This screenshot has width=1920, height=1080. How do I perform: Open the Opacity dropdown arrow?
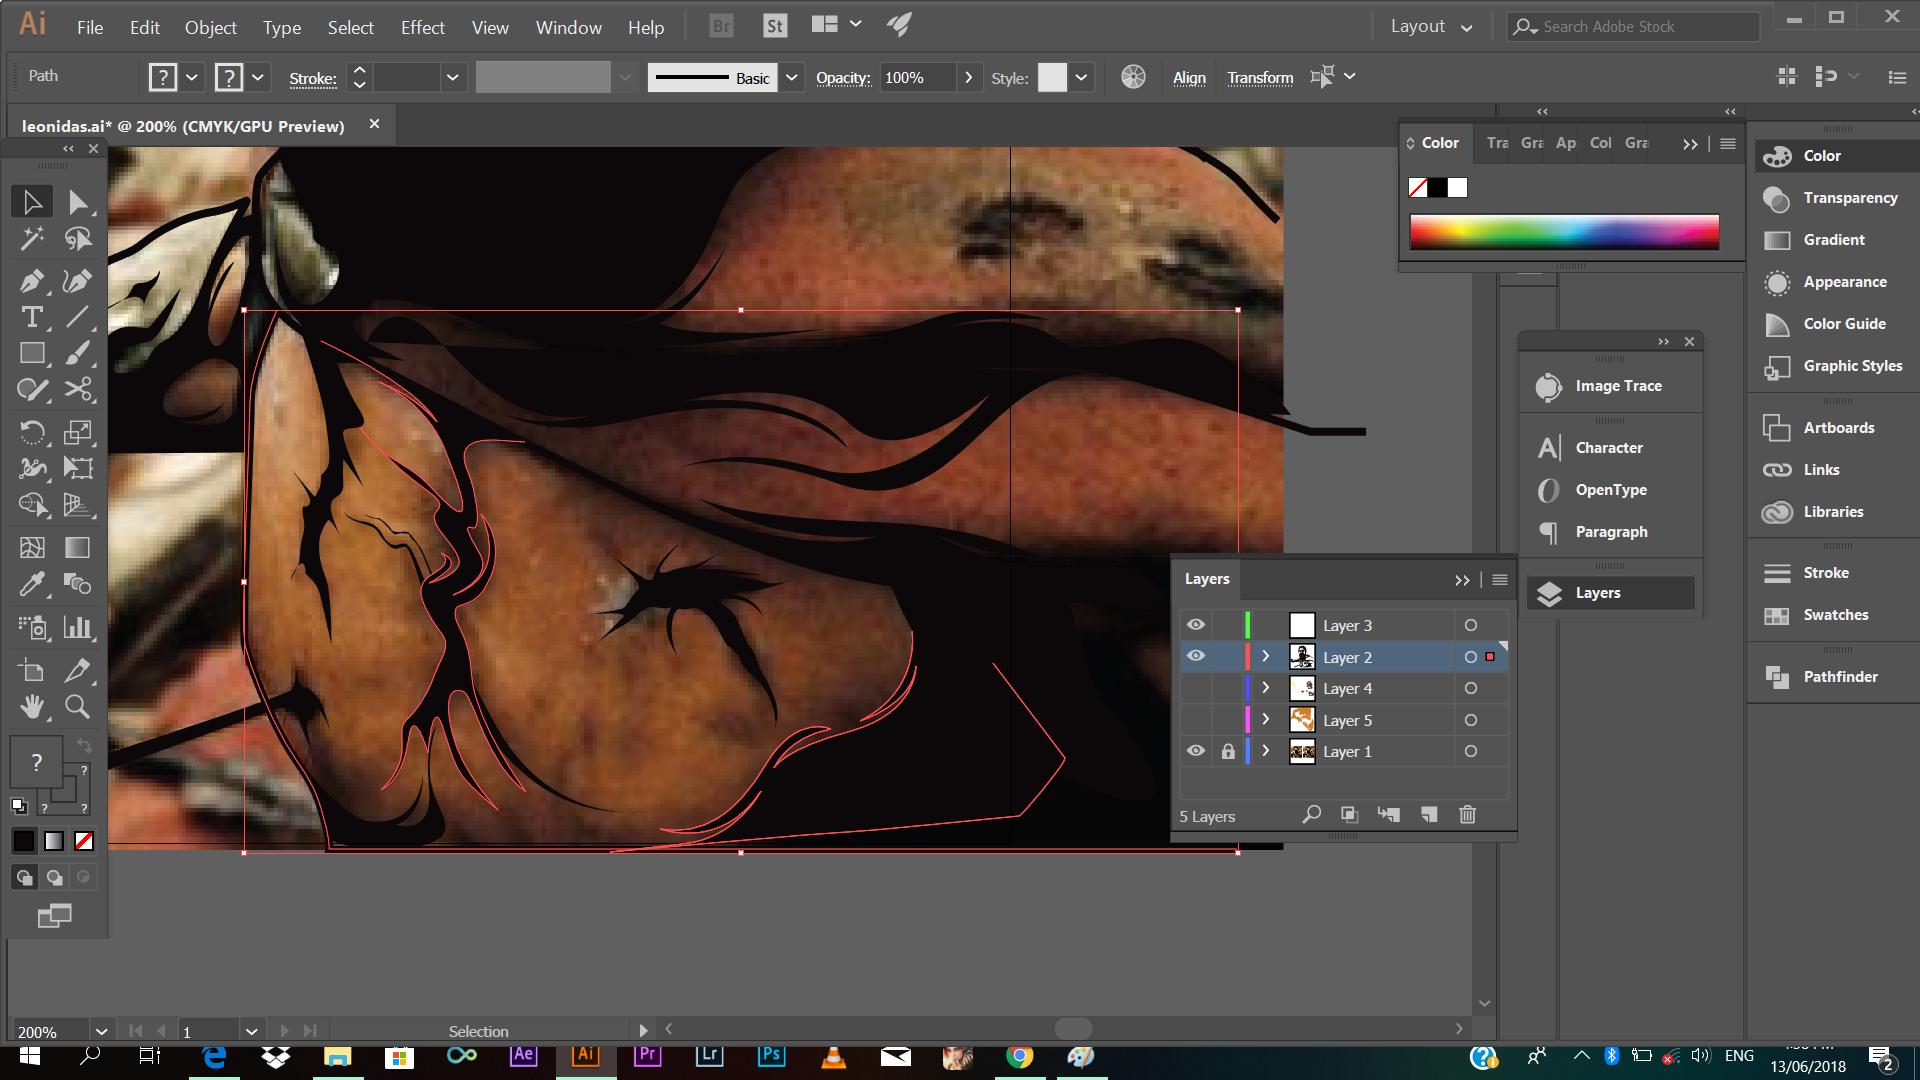coord(968,77)
